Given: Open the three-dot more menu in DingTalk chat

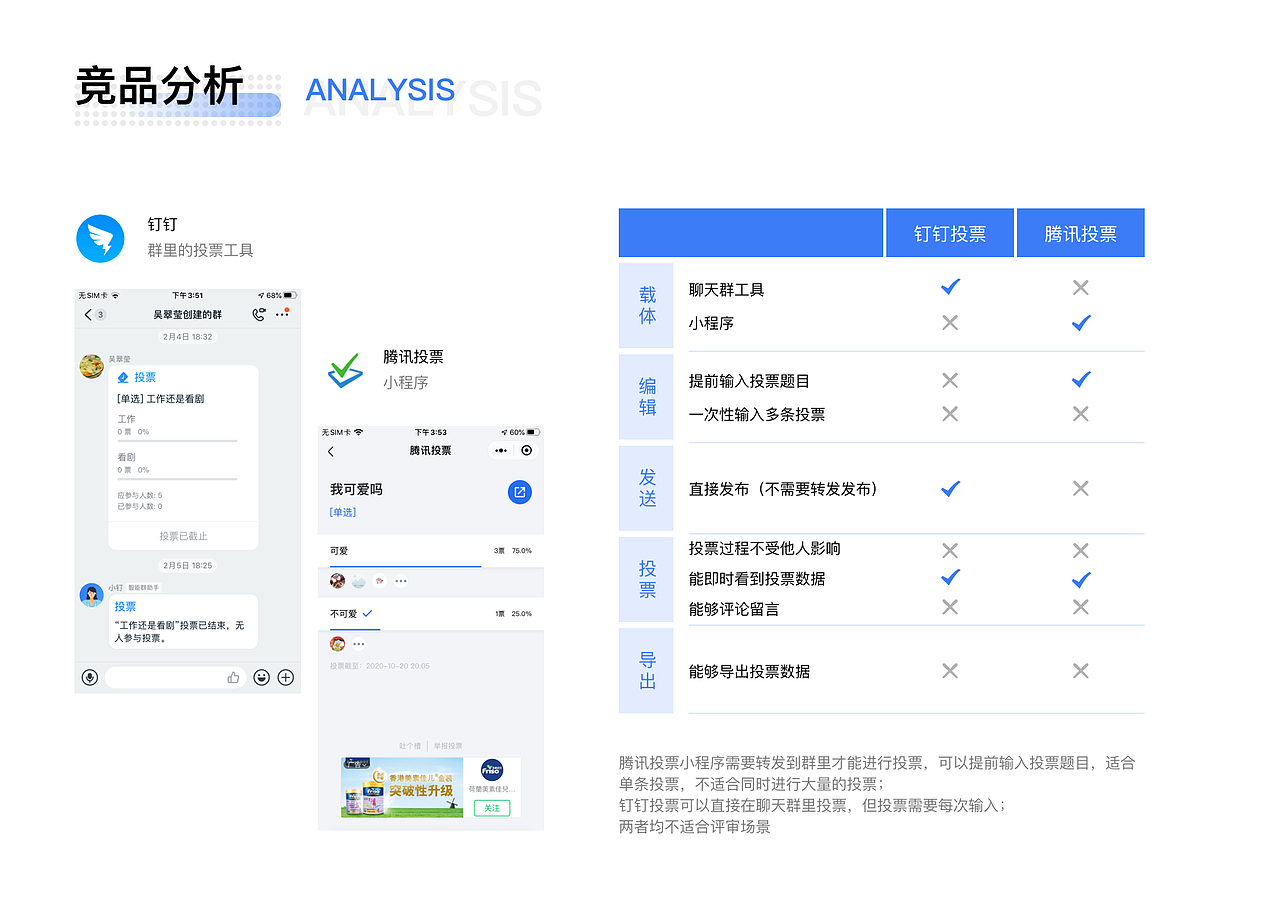Looking at the screenshot, I should 284,314.
